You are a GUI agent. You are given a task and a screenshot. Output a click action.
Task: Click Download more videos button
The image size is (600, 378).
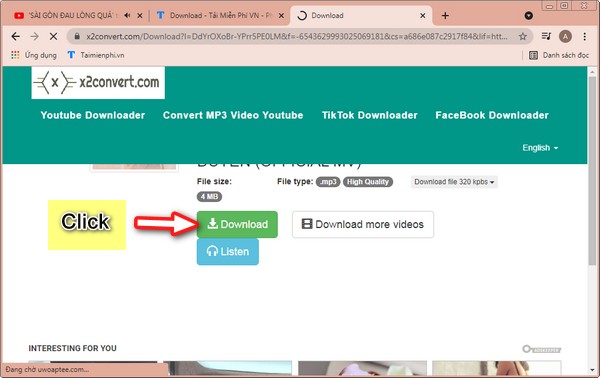pyautogui.click(x=363, y=224)
